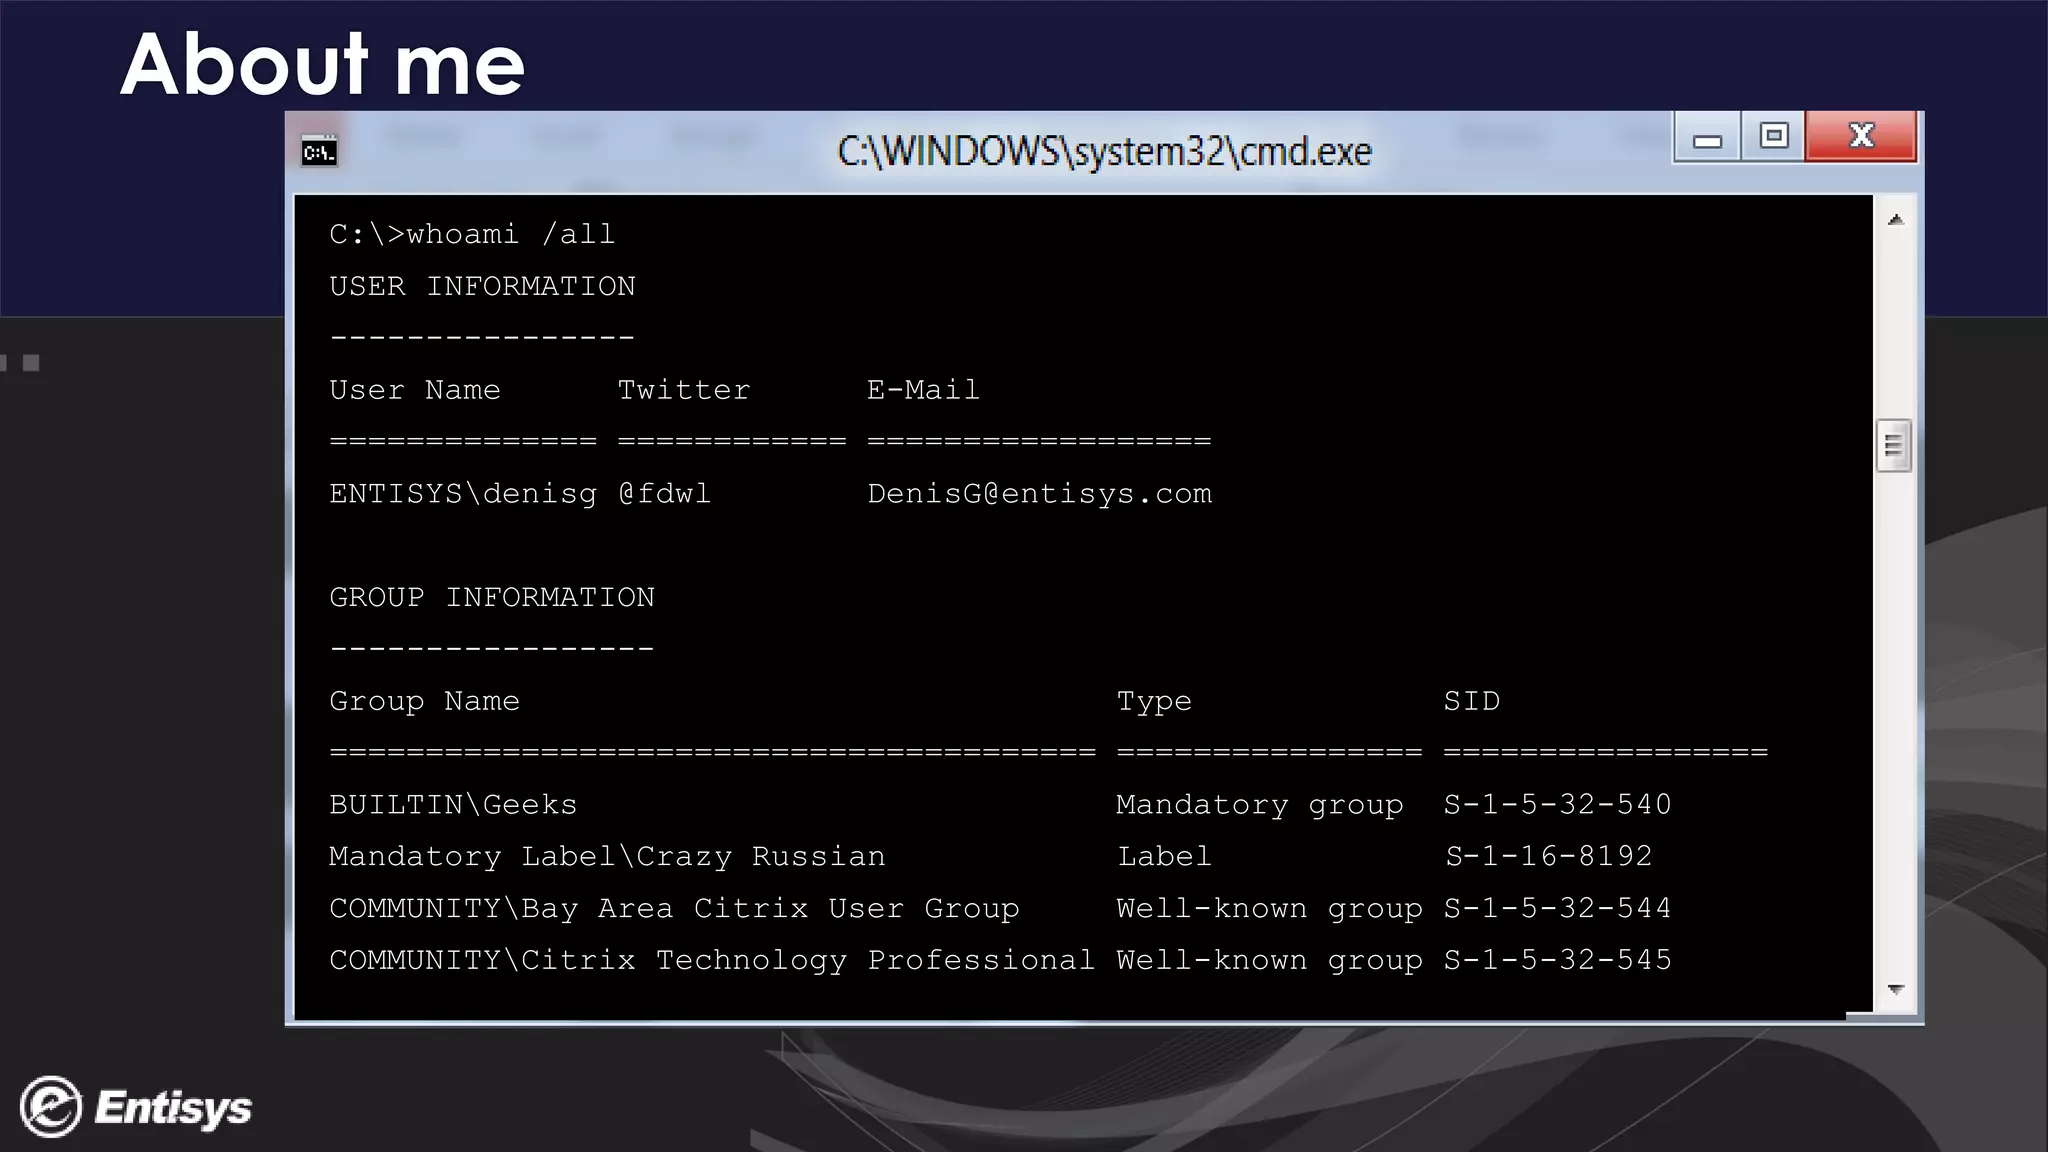Click the scrollbar down arrow
This screenshot has height=1152, width=2048.
(1895, 989)
